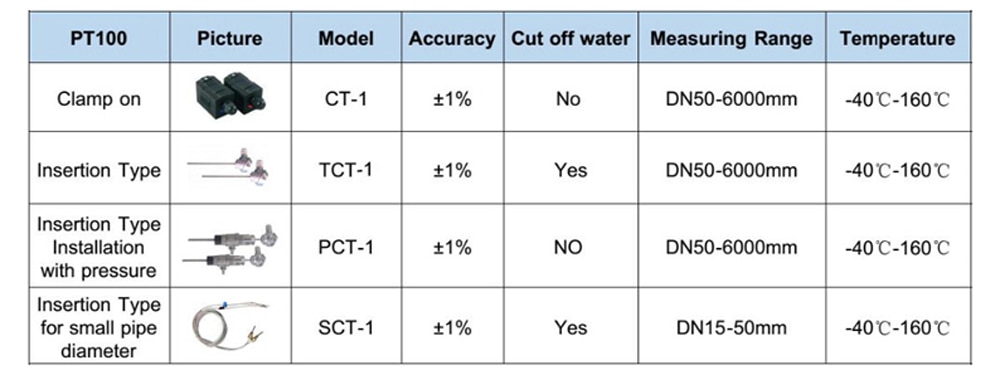The image size is (1000, 375).
Task: Click the Cut off water header
Action: [570, 38]
